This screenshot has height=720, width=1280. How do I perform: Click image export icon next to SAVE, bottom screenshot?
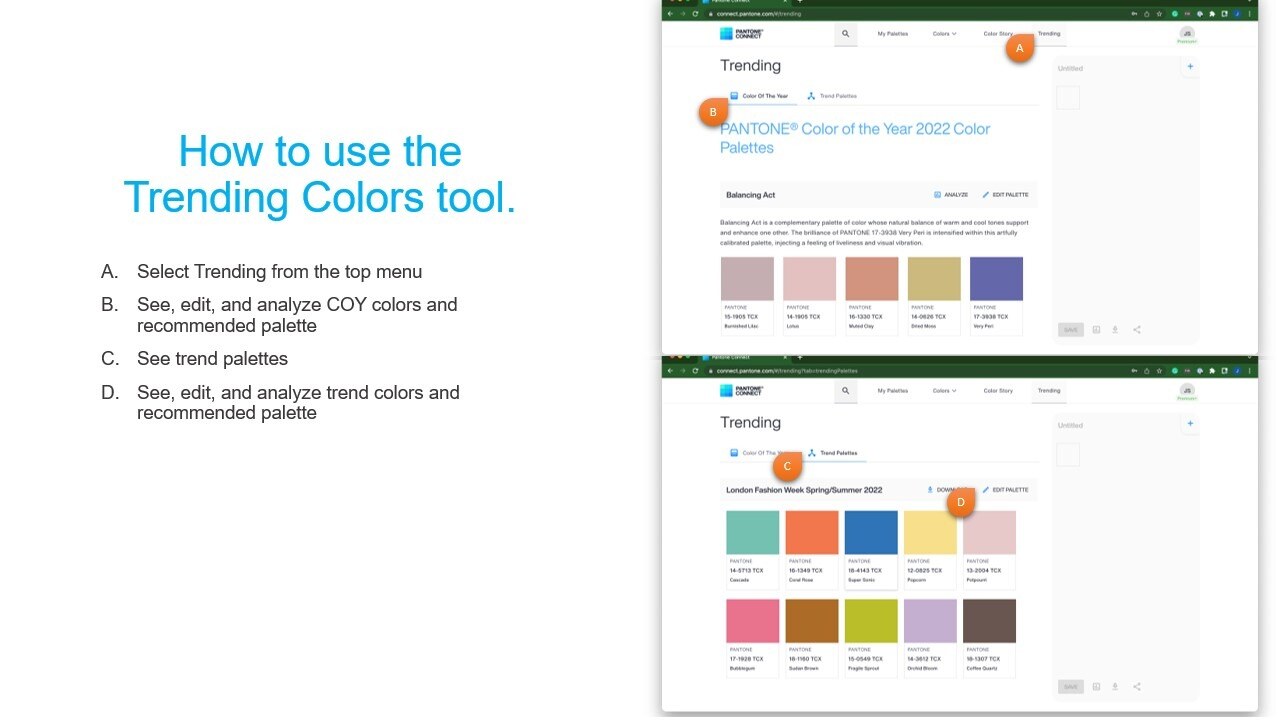(1096, 687)
